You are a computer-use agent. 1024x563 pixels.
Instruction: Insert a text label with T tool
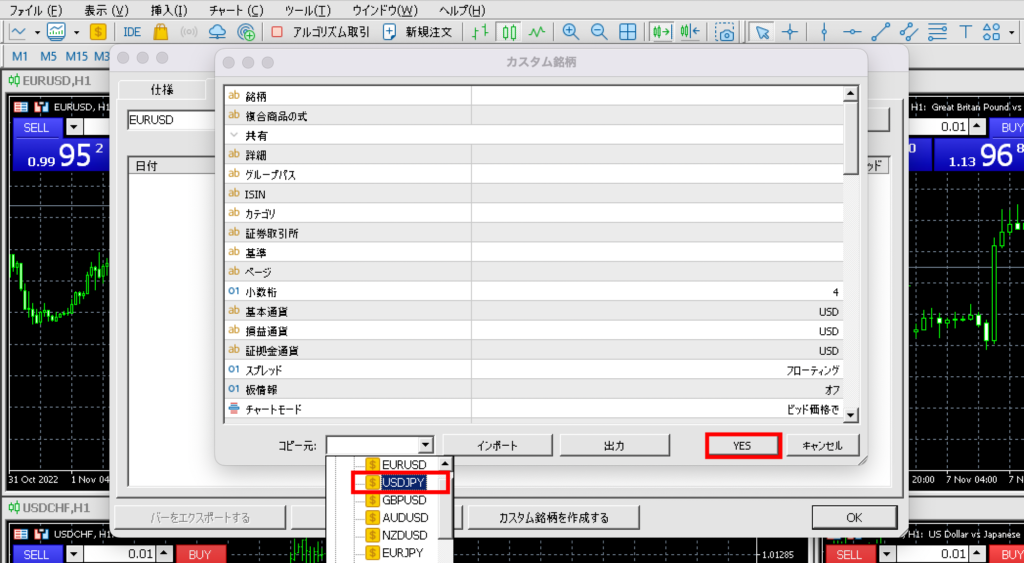pos(965,31)
